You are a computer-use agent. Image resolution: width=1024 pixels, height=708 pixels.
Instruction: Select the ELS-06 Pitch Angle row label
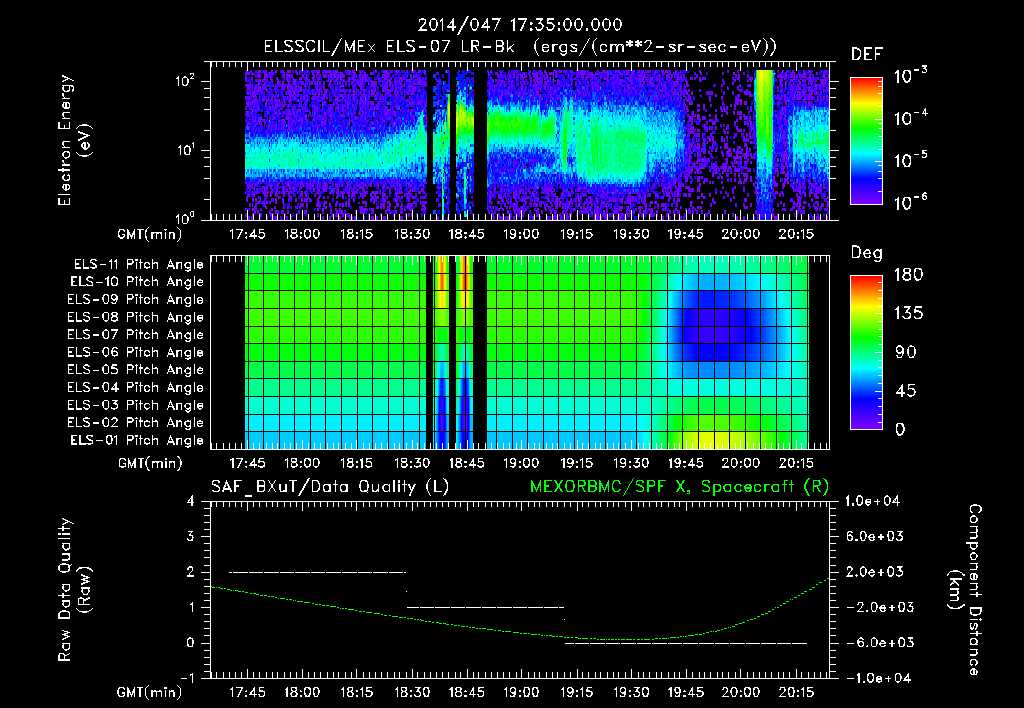[x=136, y=353]
